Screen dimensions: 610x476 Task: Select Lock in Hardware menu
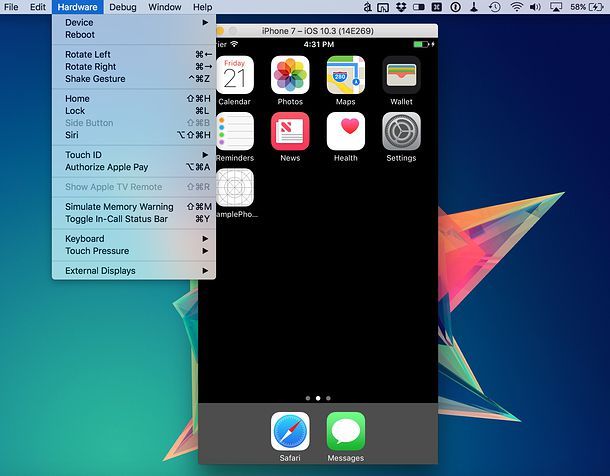134,111
